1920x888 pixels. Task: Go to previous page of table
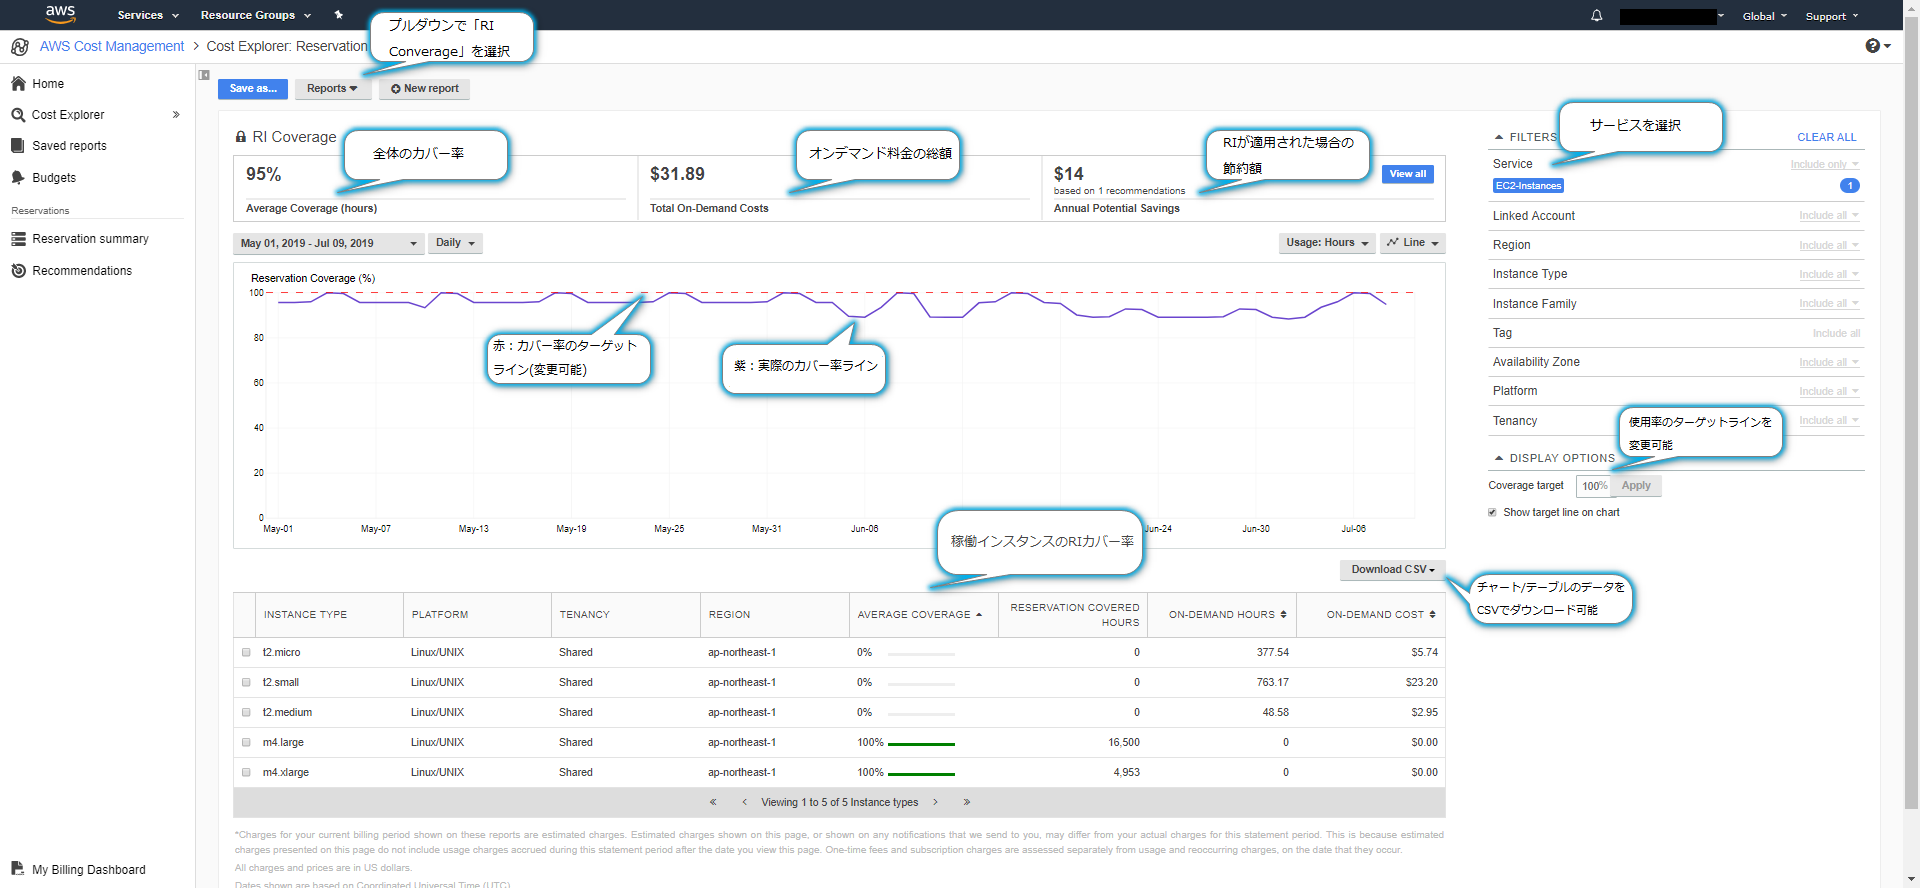tap(744, 802)
